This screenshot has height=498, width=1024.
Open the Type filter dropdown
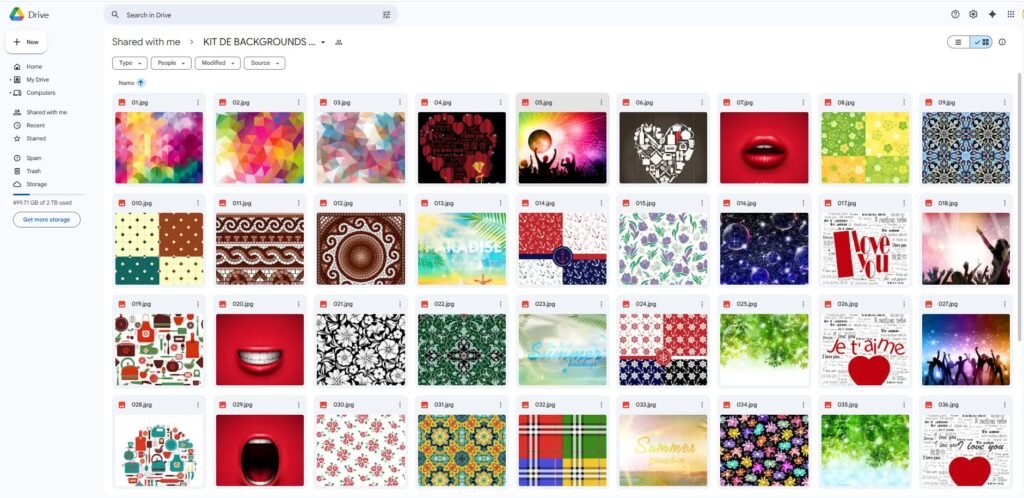tap(129, 63)
